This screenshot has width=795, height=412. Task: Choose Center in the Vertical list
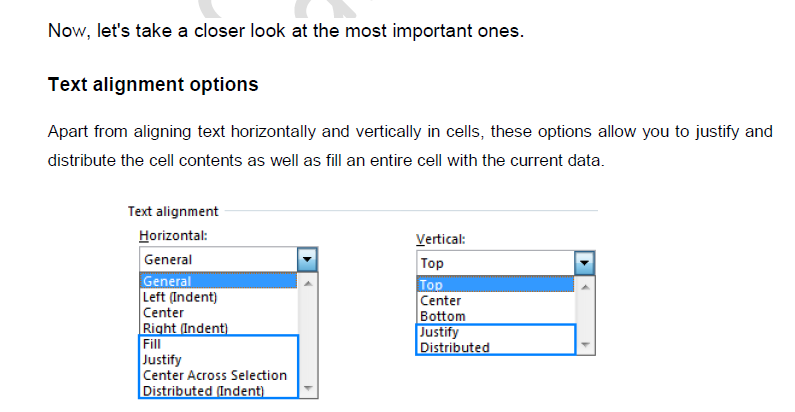pyautogui.click(x=440, y=301)
